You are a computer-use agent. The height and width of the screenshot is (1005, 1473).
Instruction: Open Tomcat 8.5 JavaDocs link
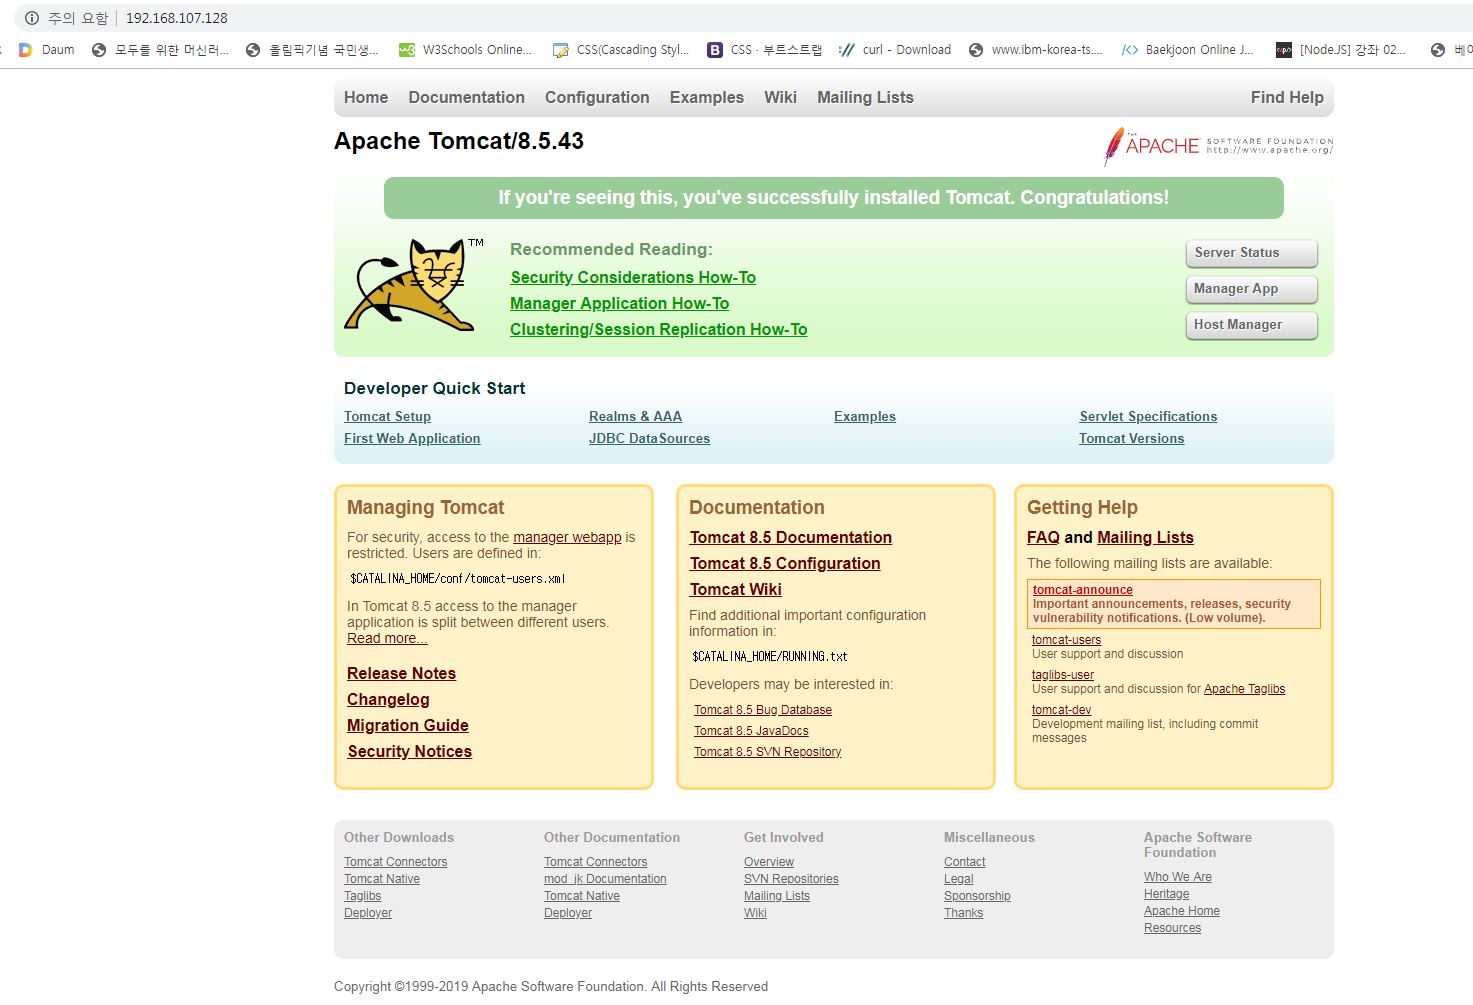click(751, 731)
